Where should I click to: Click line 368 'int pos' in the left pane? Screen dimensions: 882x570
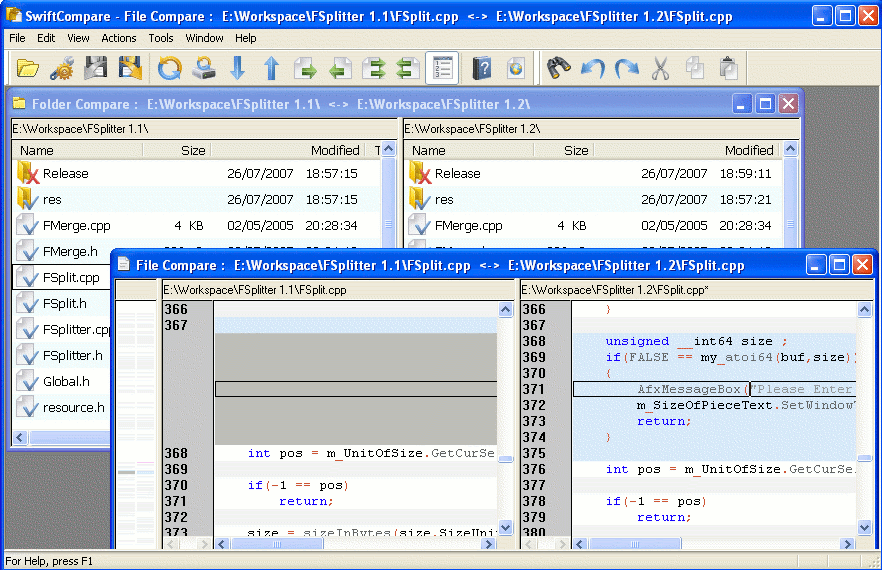tap(356, 453)
